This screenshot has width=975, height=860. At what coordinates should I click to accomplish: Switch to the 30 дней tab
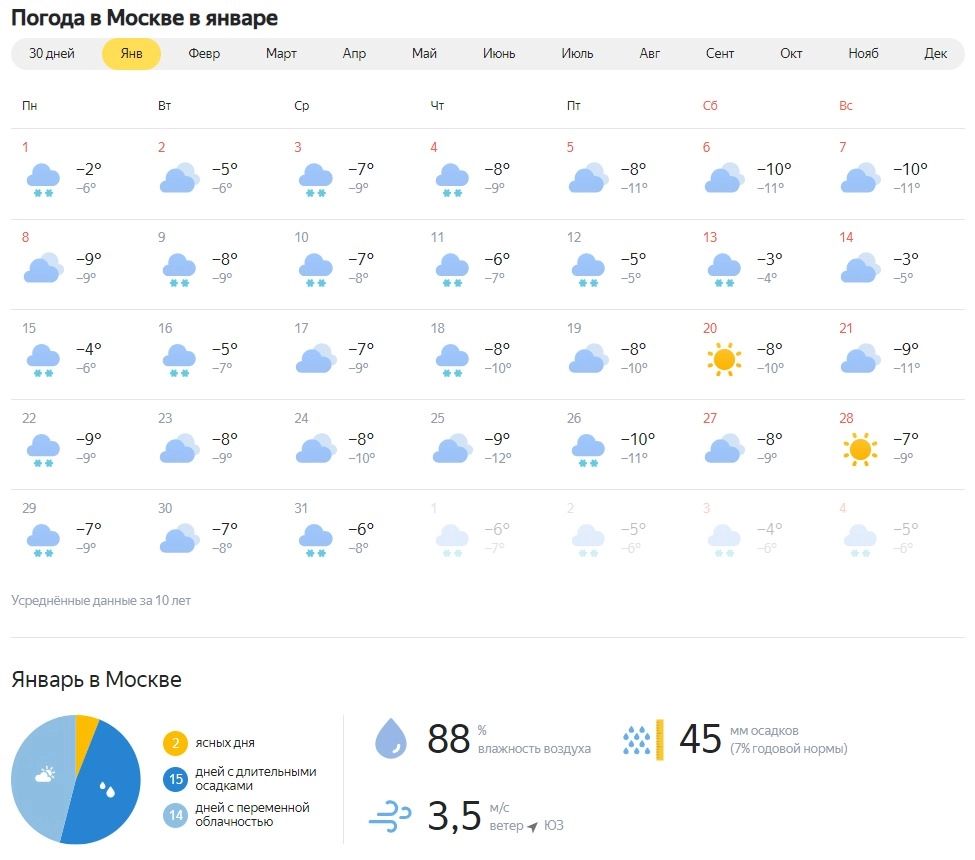click(52, 54)
